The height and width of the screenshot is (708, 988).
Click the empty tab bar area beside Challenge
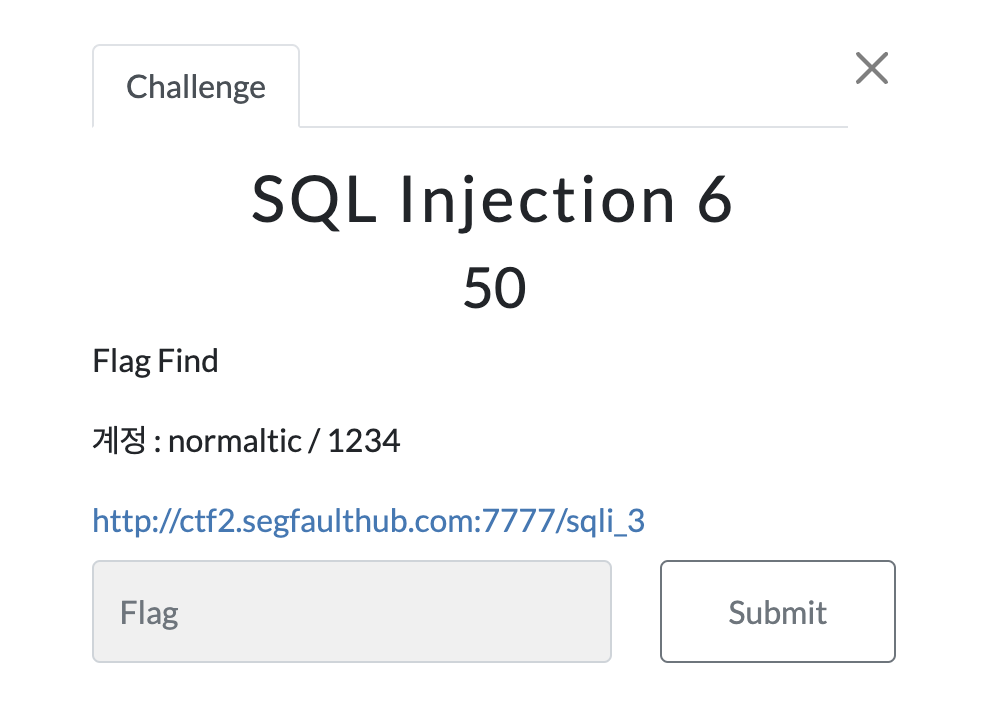[573, 86]
